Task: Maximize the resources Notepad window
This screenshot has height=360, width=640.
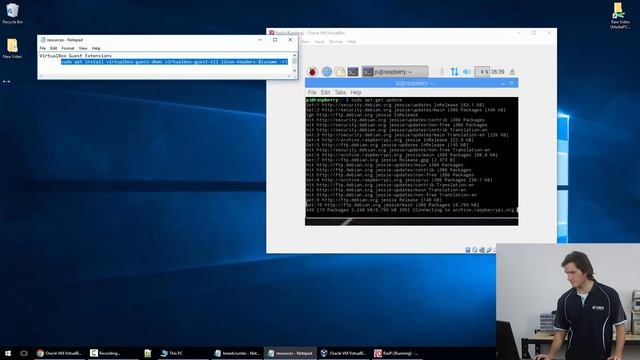Action: pyautogui.click(x=275, y=40)
